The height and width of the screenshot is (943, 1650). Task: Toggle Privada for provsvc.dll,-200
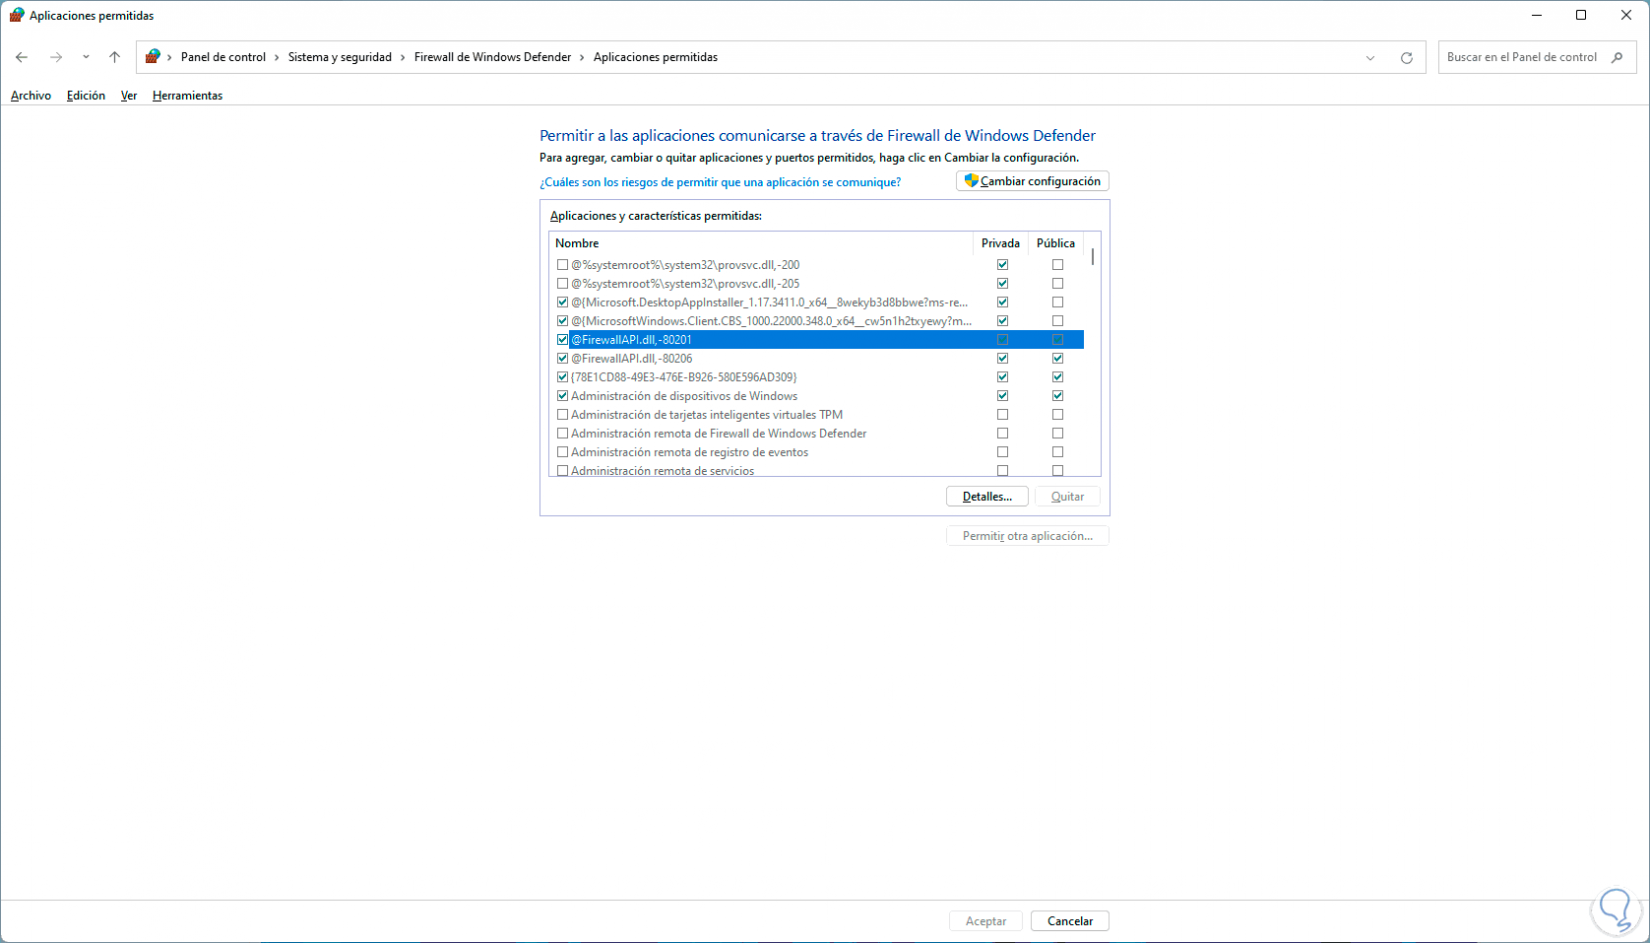point(1002,265)
